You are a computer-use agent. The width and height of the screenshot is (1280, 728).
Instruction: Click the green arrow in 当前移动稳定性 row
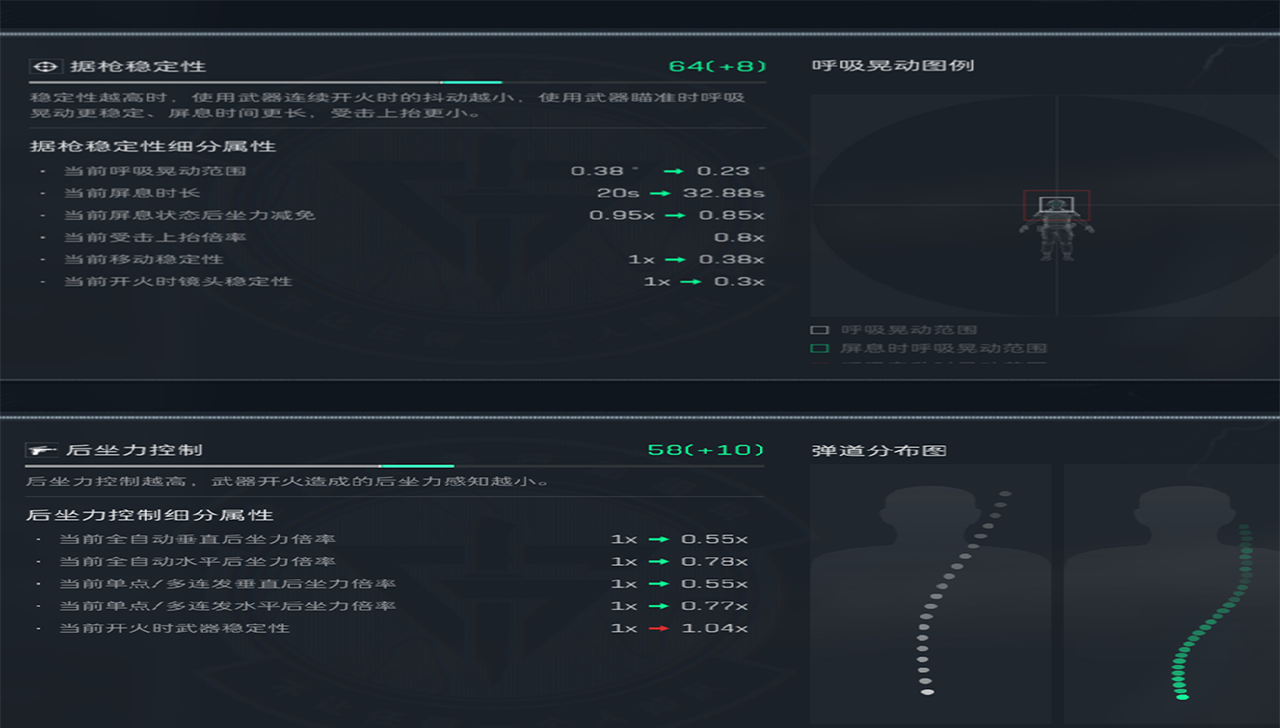tap(675, 260)
